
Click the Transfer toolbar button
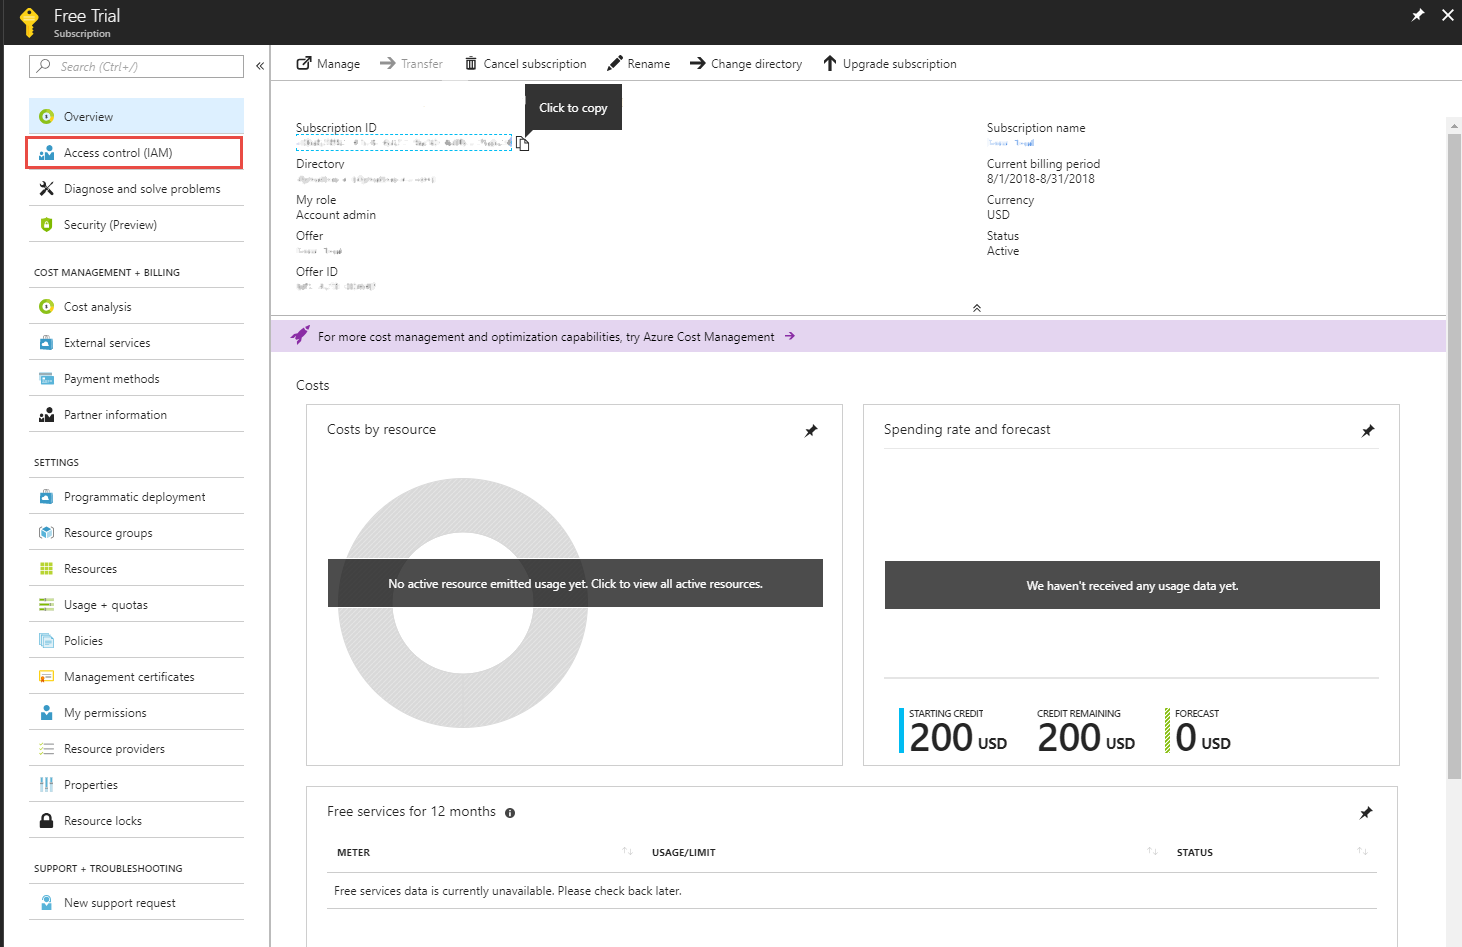411,64
